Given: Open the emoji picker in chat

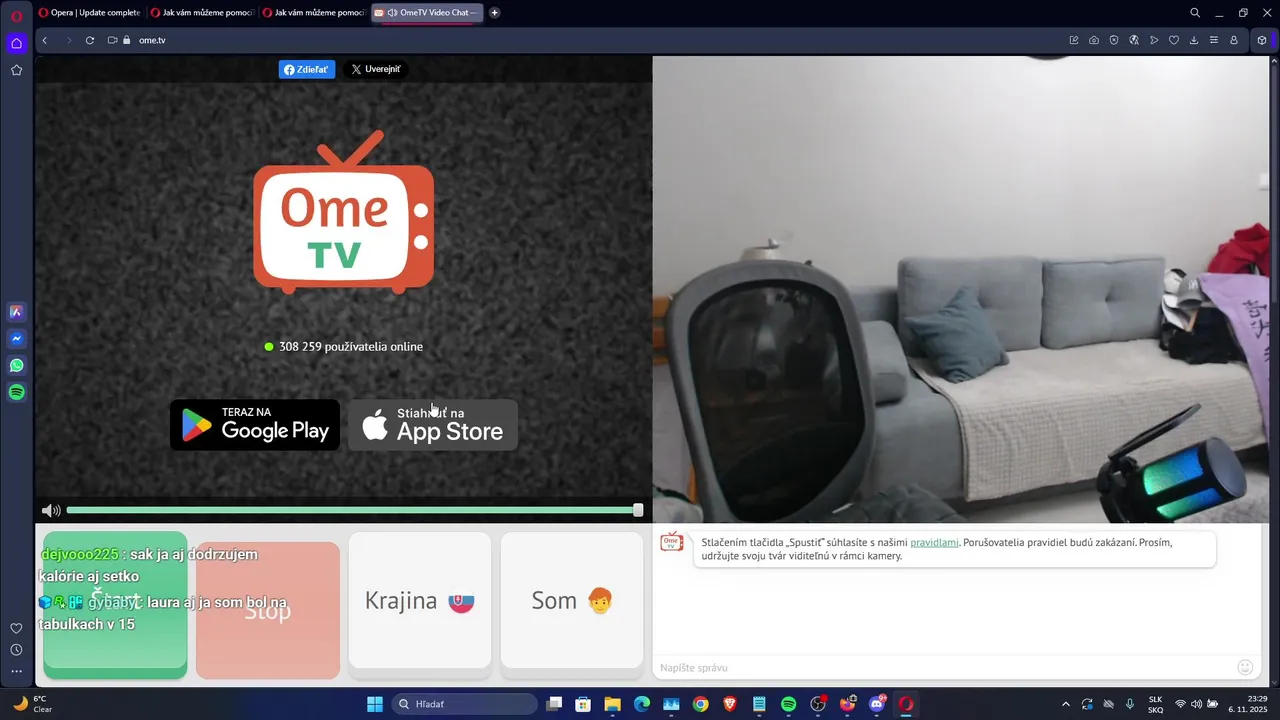Looking at the screenshot, I should [x=1245, y=667].
